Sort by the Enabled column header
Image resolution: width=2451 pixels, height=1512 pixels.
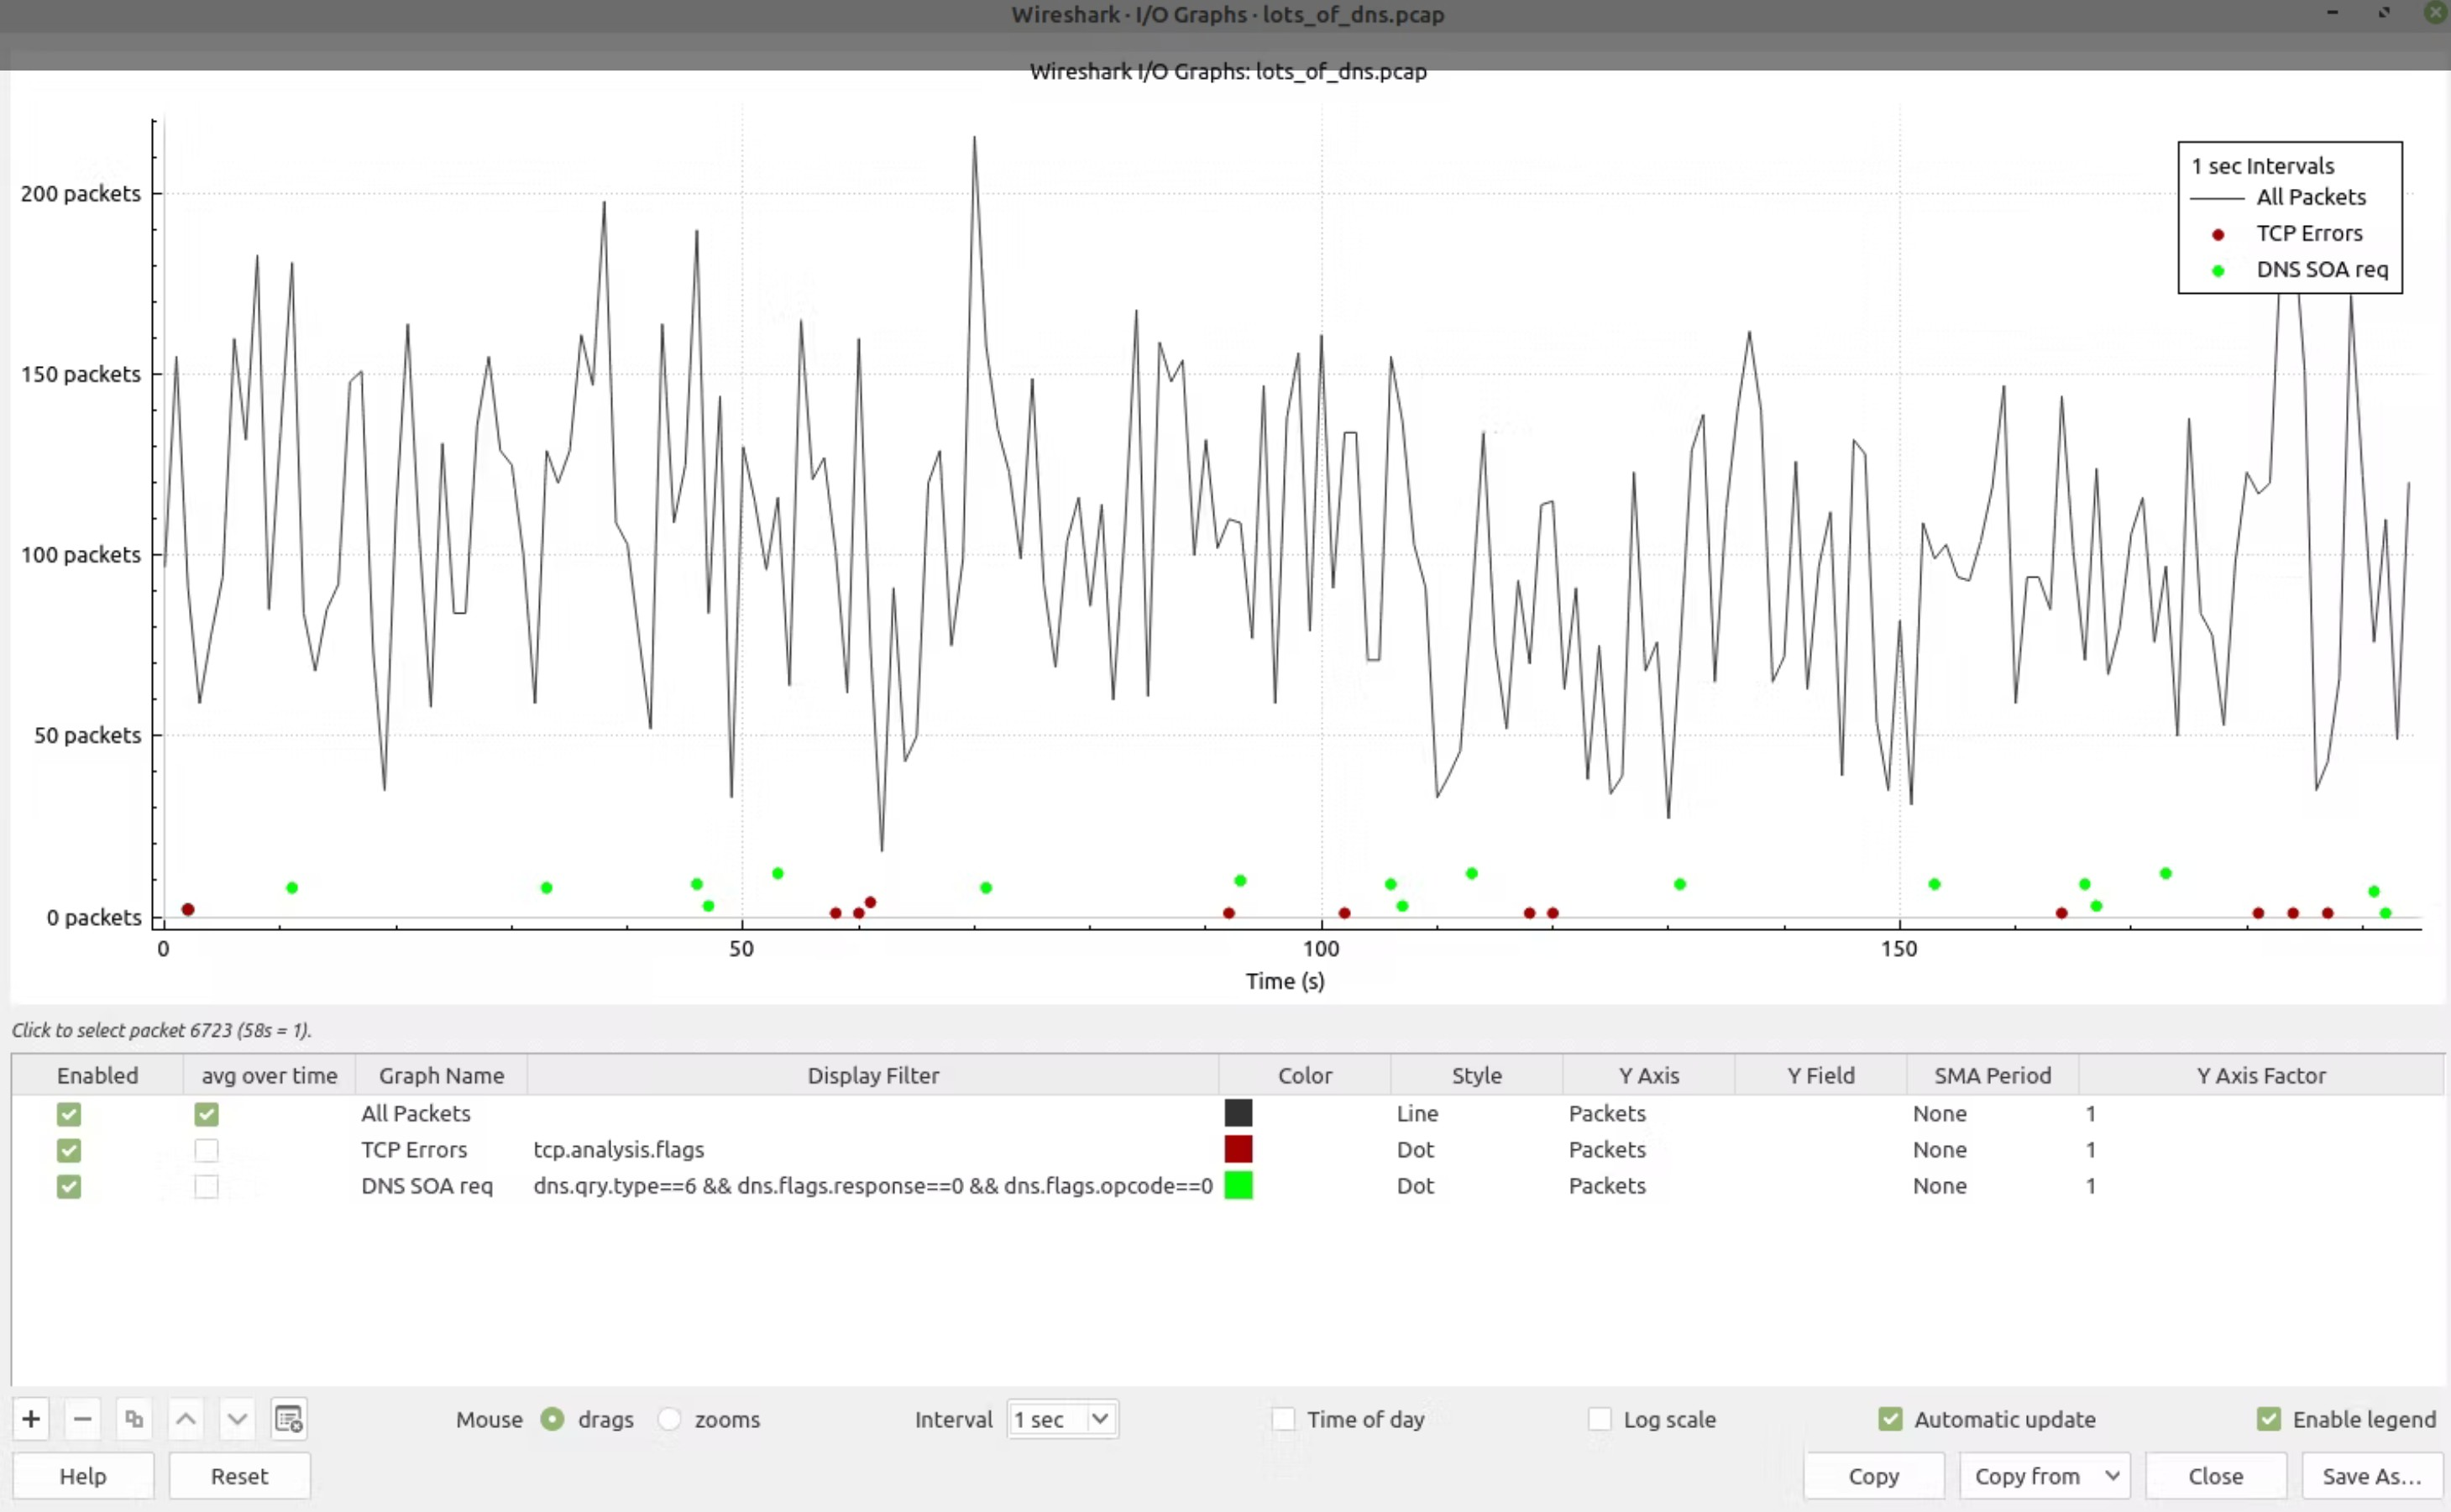tap(97, 1074)
